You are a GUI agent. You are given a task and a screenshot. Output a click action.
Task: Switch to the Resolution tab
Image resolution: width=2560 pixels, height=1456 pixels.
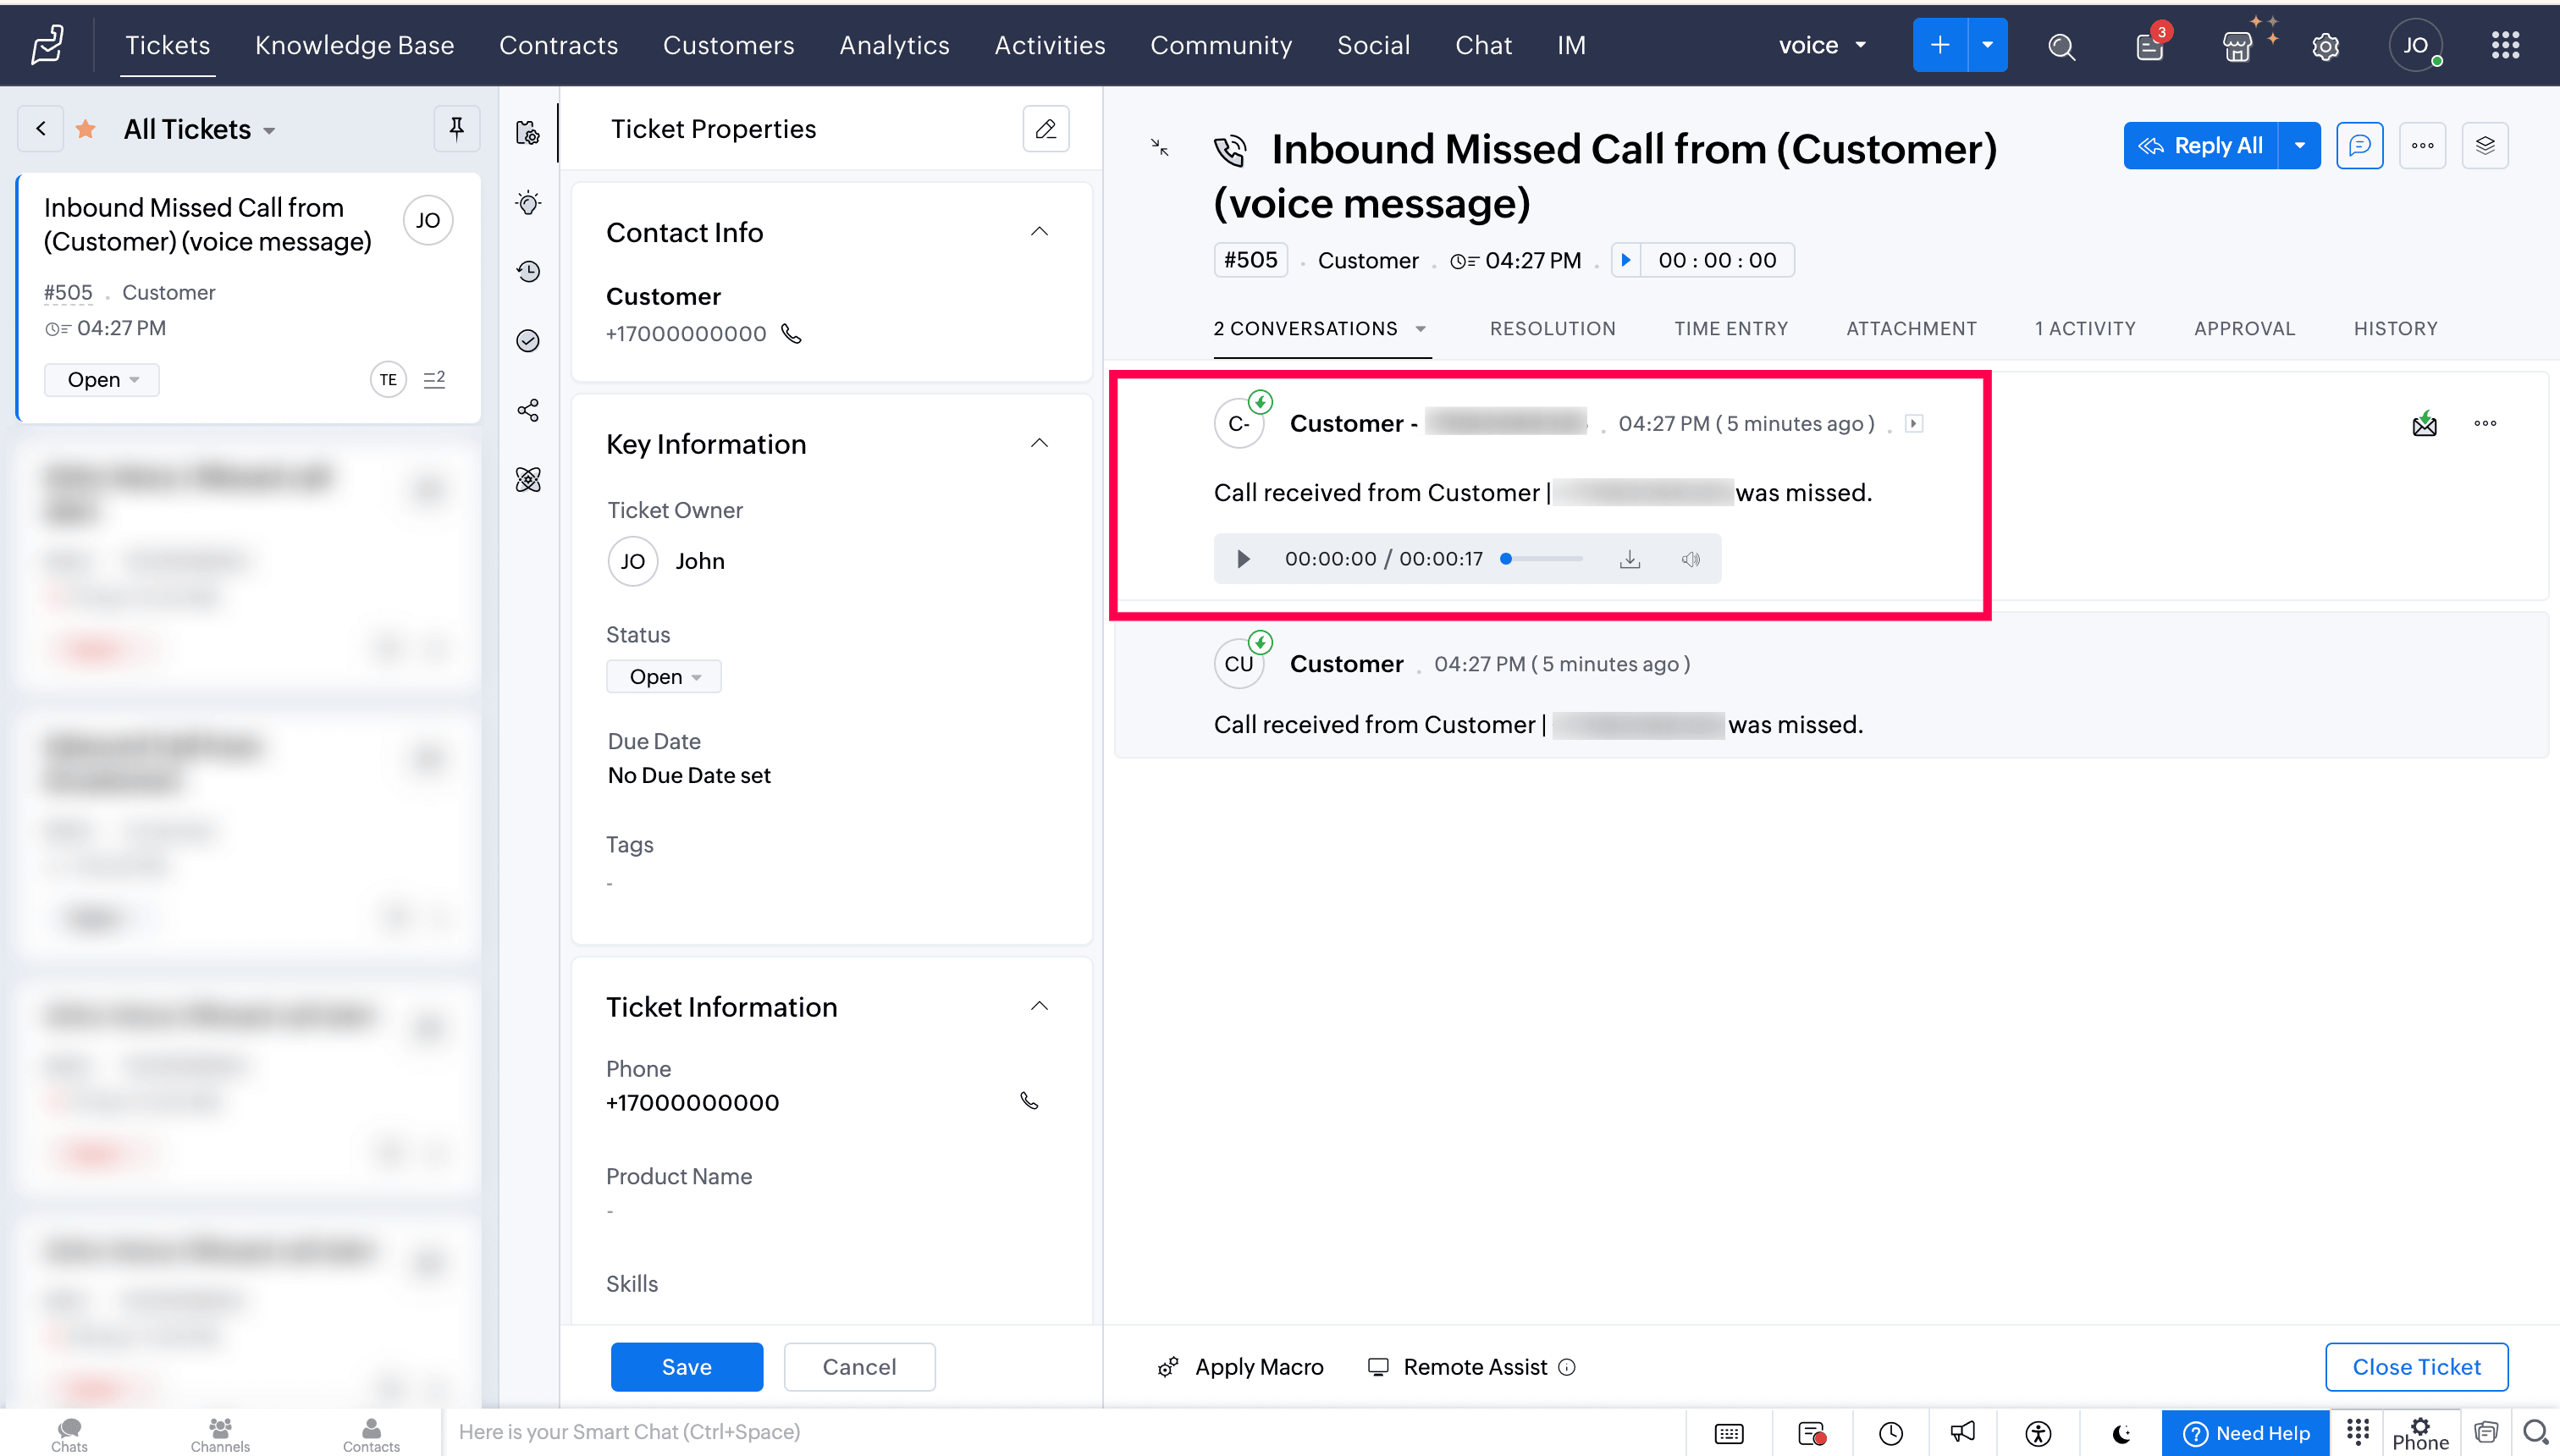click(1552, 328)
